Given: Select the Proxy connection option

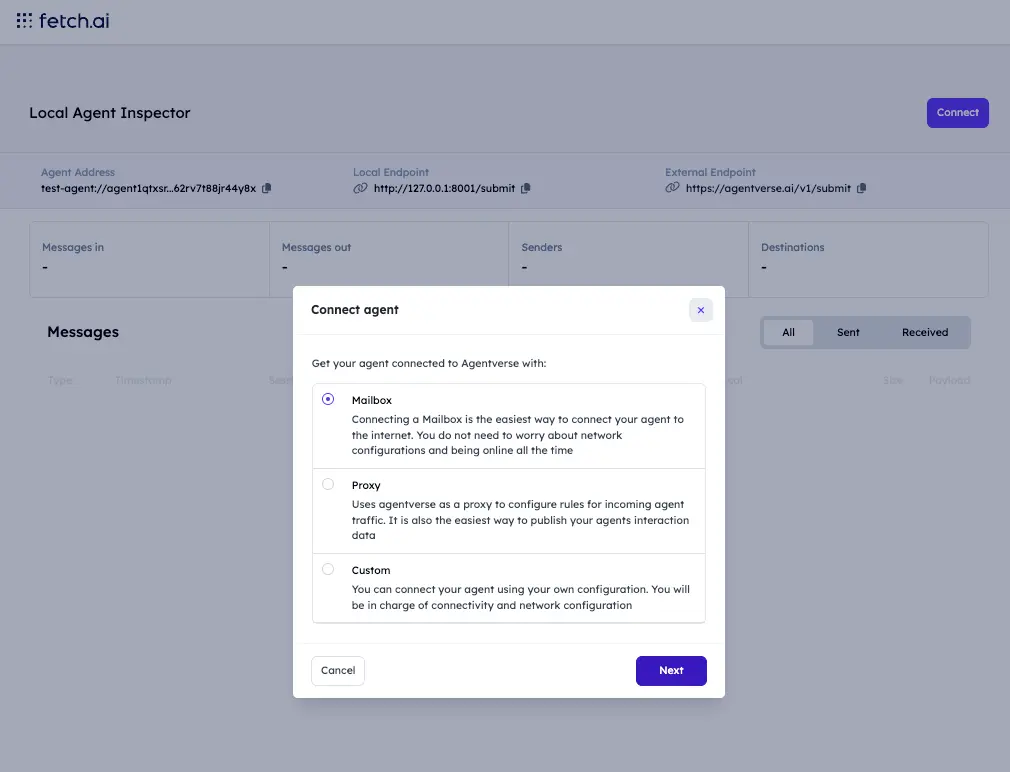Looking at the screenshot, I should click(x=327, y=484).
